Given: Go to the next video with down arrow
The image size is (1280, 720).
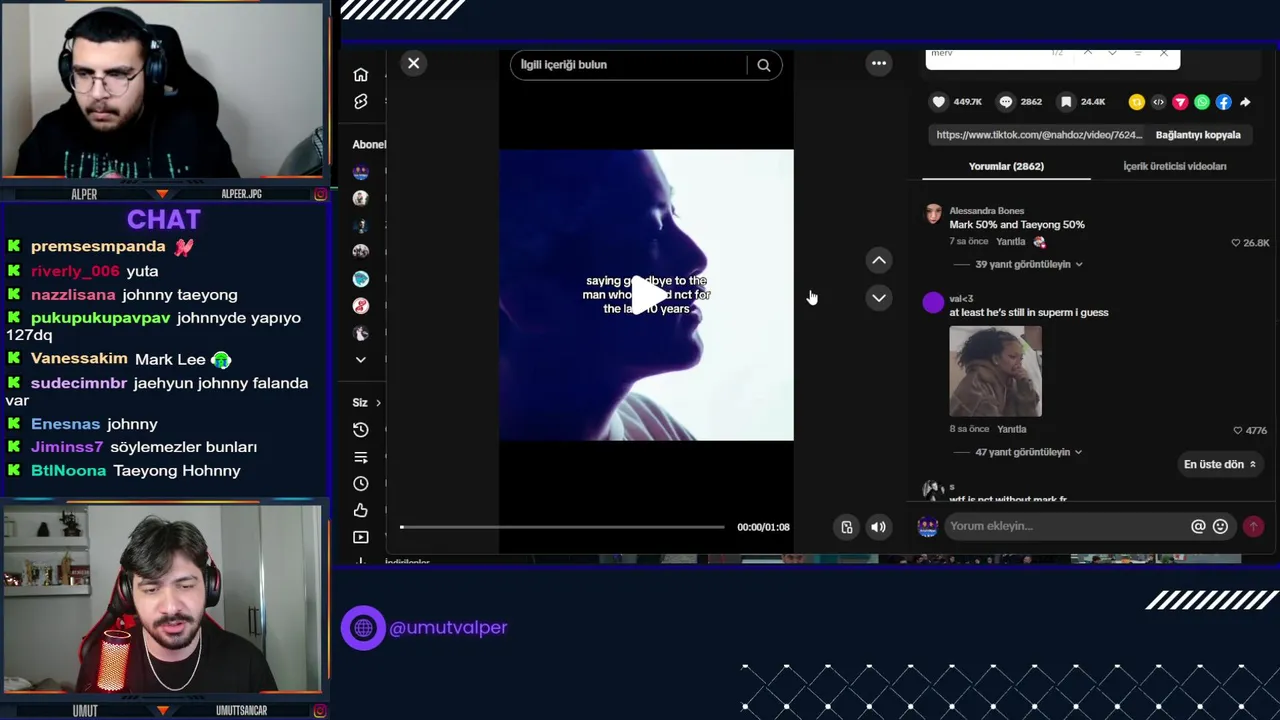Looking at the screenshot, I should pos(879,298).
